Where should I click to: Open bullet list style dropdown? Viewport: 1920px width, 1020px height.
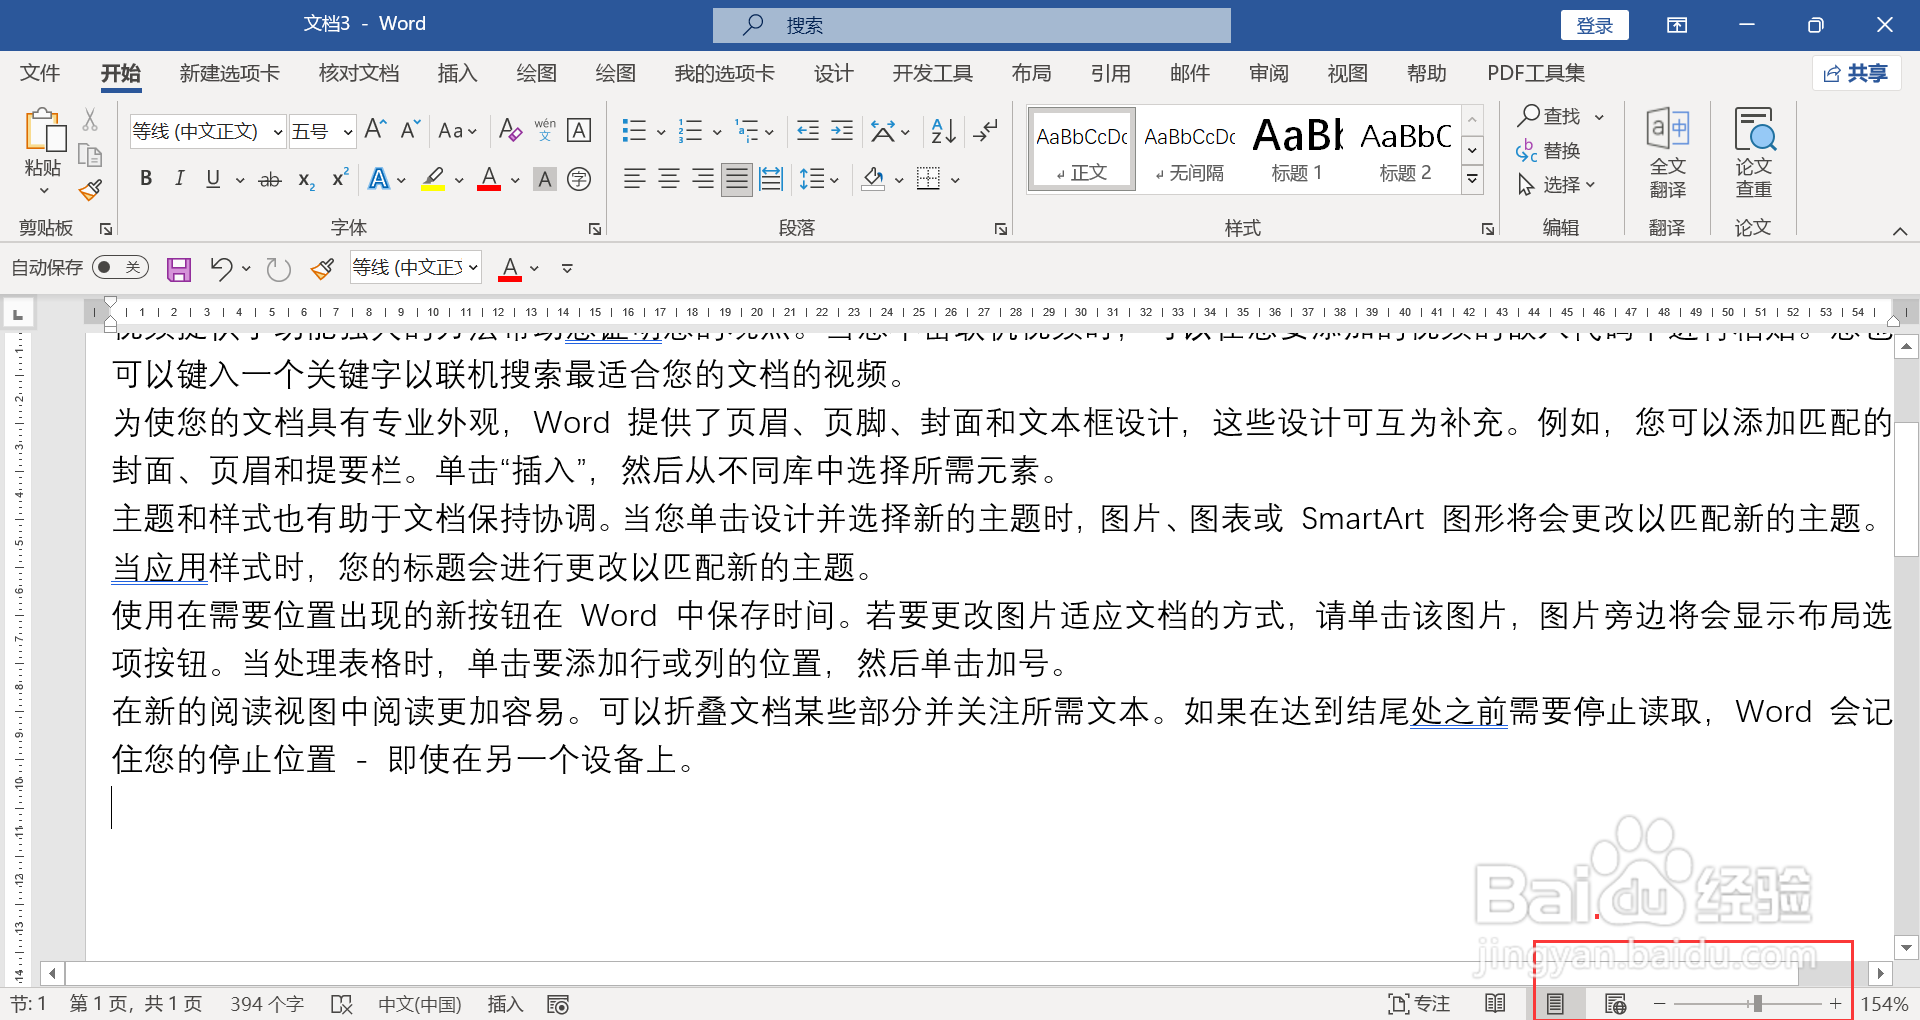coord(661,132)
